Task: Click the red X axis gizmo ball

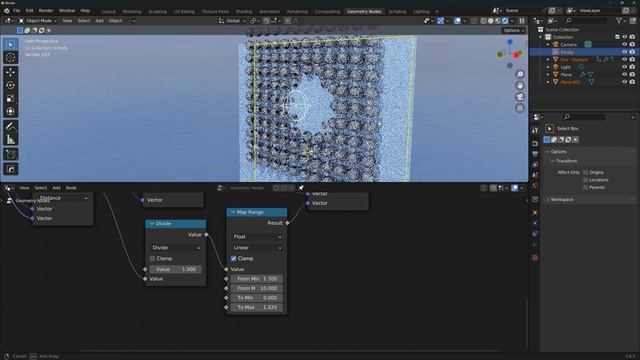Action: coord(517,55)
